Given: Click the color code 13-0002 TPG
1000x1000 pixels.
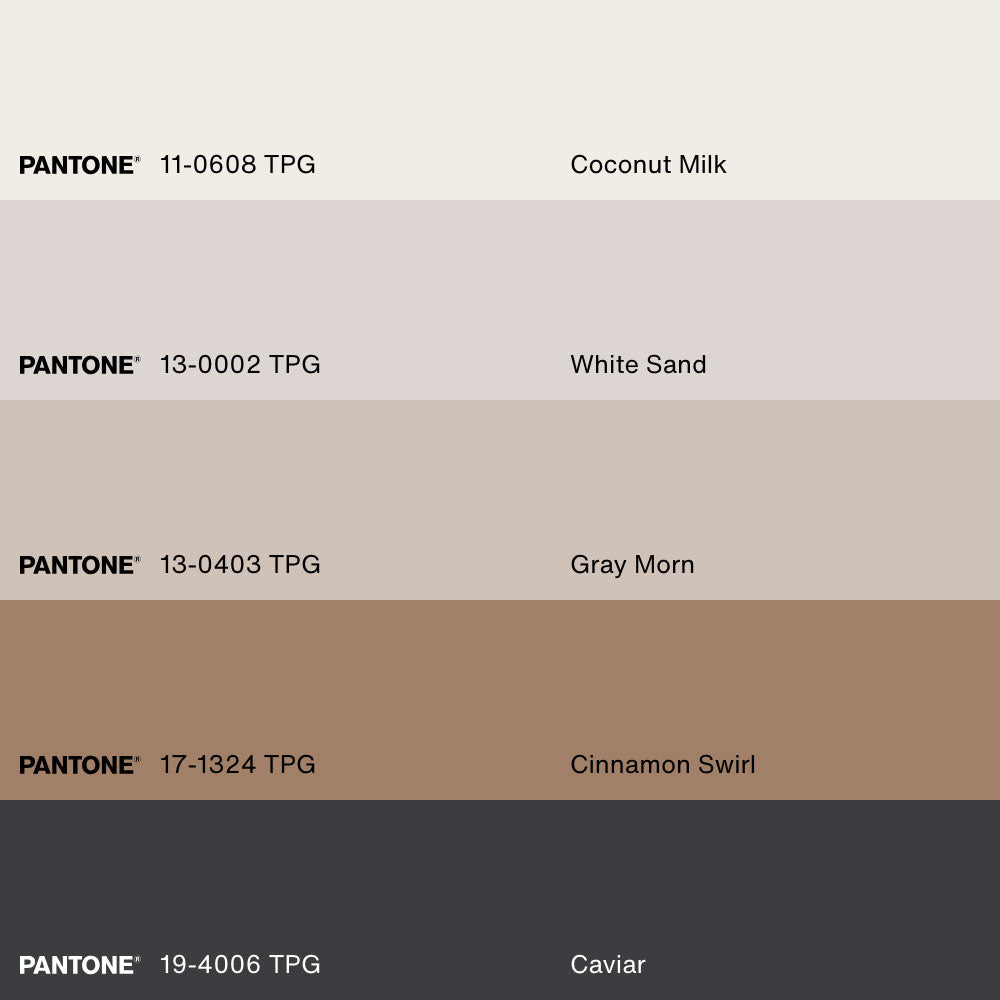Looking at the screenshot, I should pos(240,365).
